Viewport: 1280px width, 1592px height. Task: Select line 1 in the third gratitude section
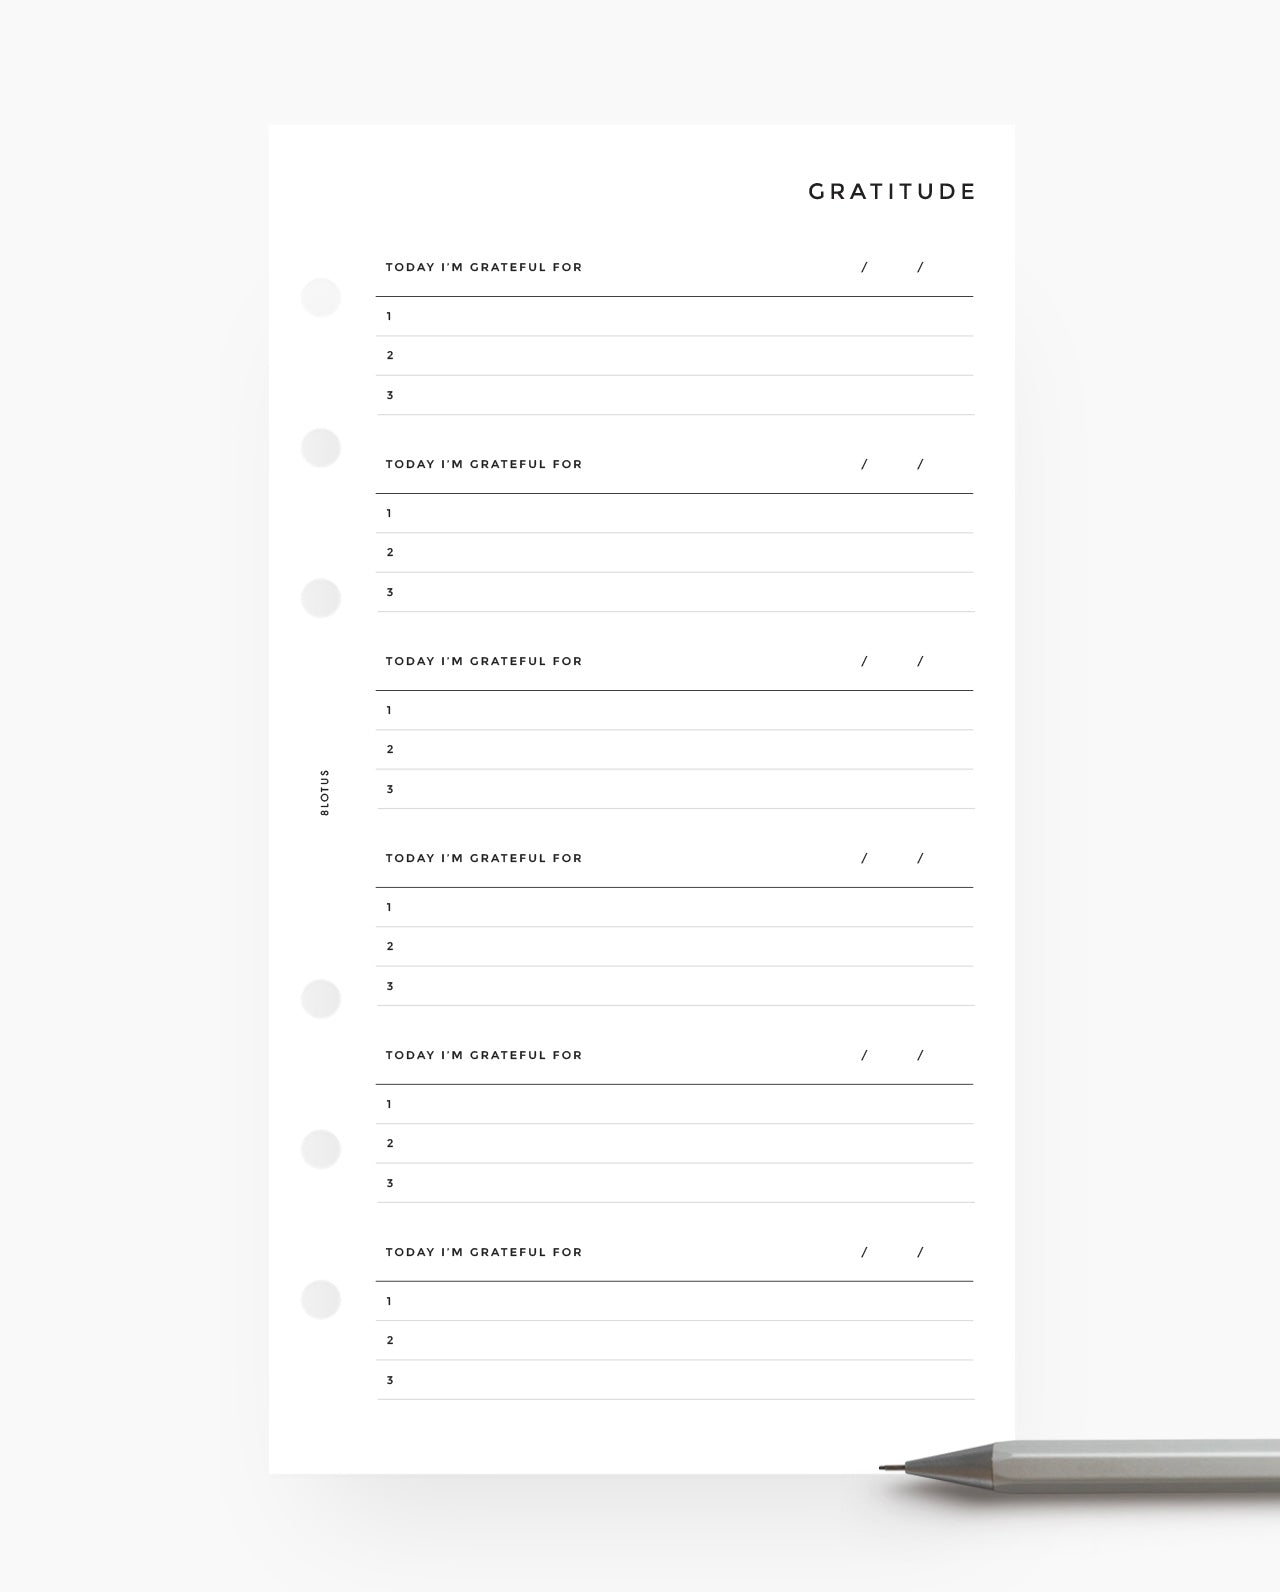(x=675, y=711)
